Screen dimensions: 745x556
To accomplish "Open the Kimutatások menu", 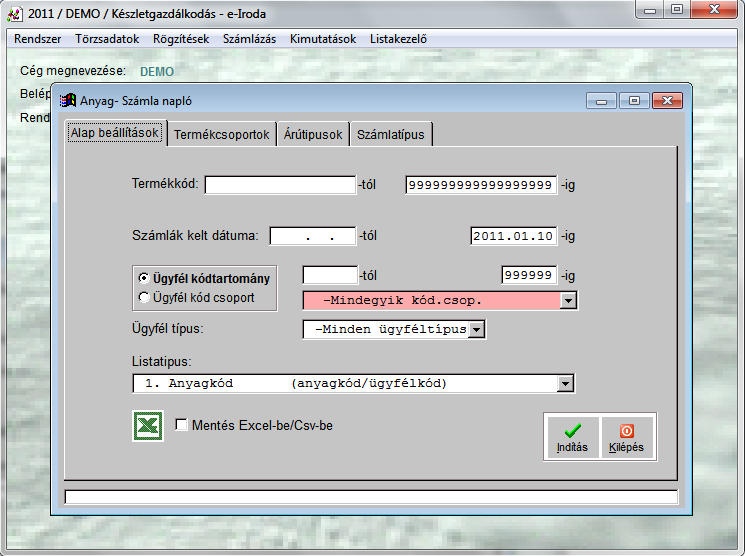I will (x=323, y=39).
